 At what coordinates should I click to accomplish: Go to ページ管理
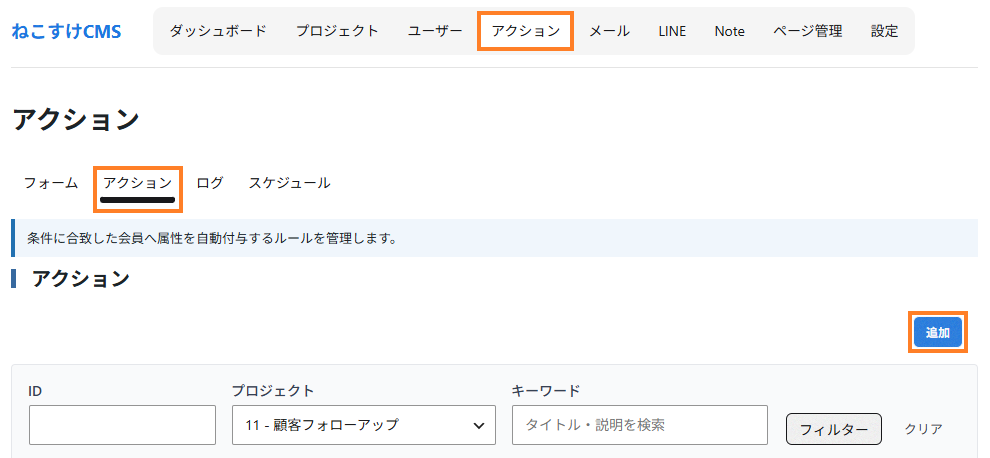pos(808,31)
